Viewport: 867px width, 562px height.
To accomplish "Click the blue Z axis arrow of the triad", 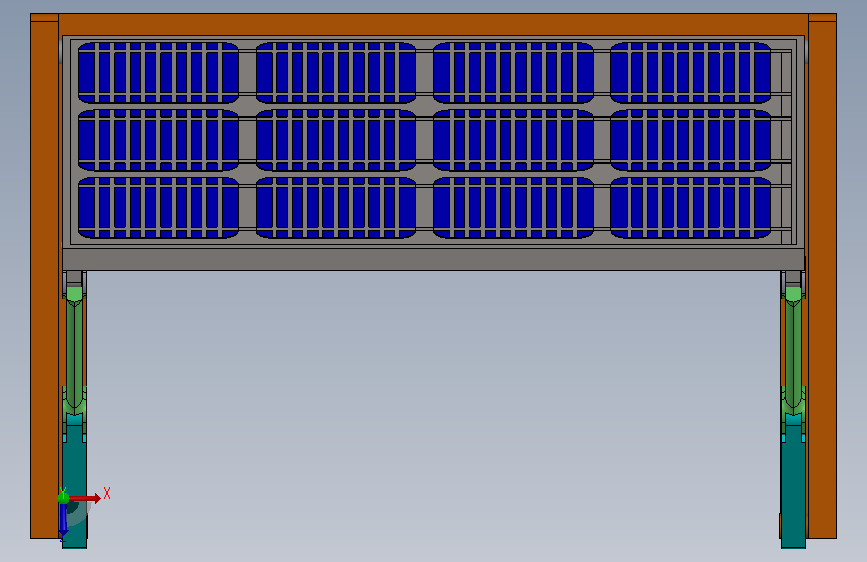I will click(63, 521).
